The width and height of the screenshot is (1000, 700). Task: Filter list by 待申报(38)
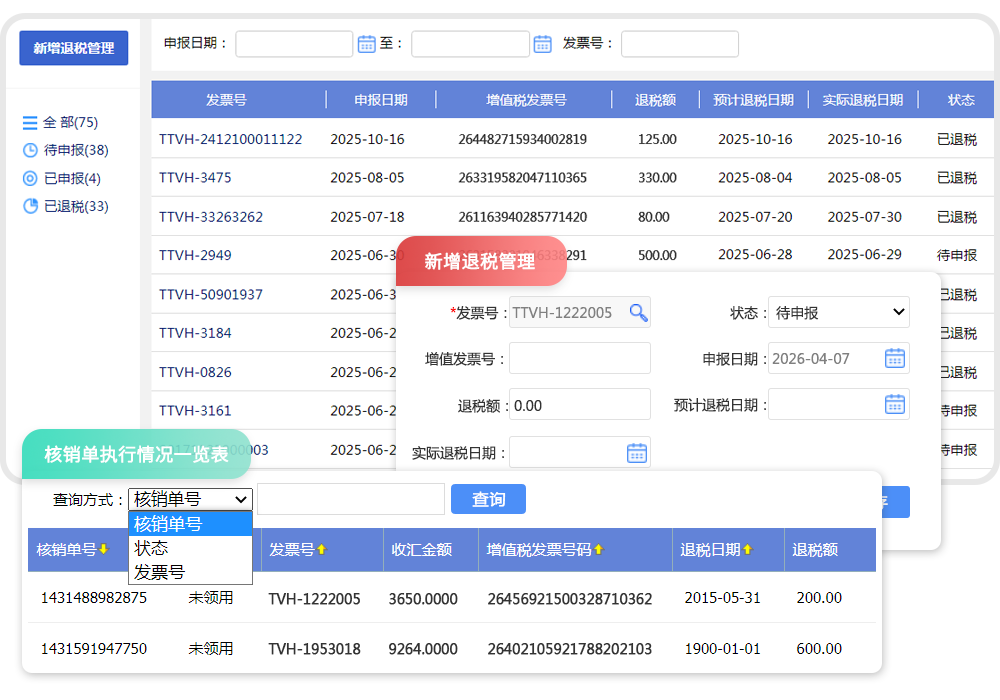[76, 150]
